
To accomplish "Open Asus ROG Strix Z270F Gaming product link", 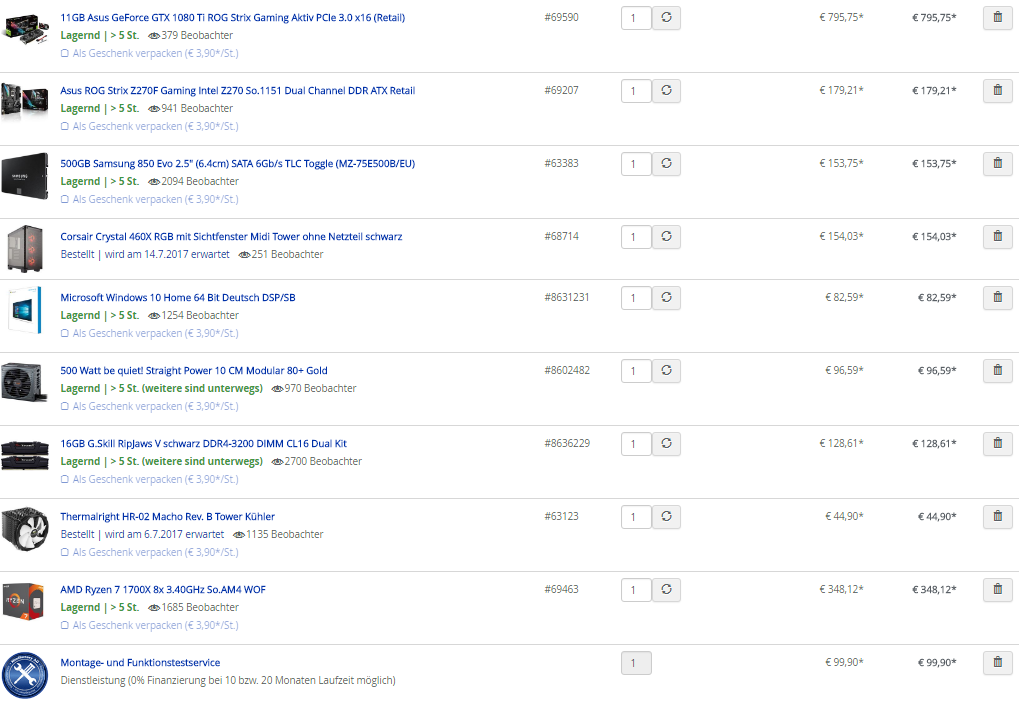I will point(238,91).
